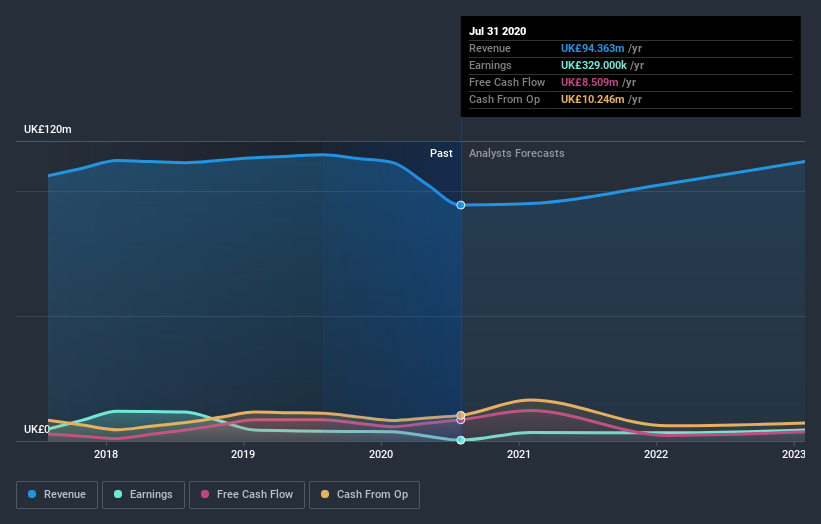This screenshot has height=524, width=821.
Task: Toggle the Earnings series legend button
Action: [143, 495]
